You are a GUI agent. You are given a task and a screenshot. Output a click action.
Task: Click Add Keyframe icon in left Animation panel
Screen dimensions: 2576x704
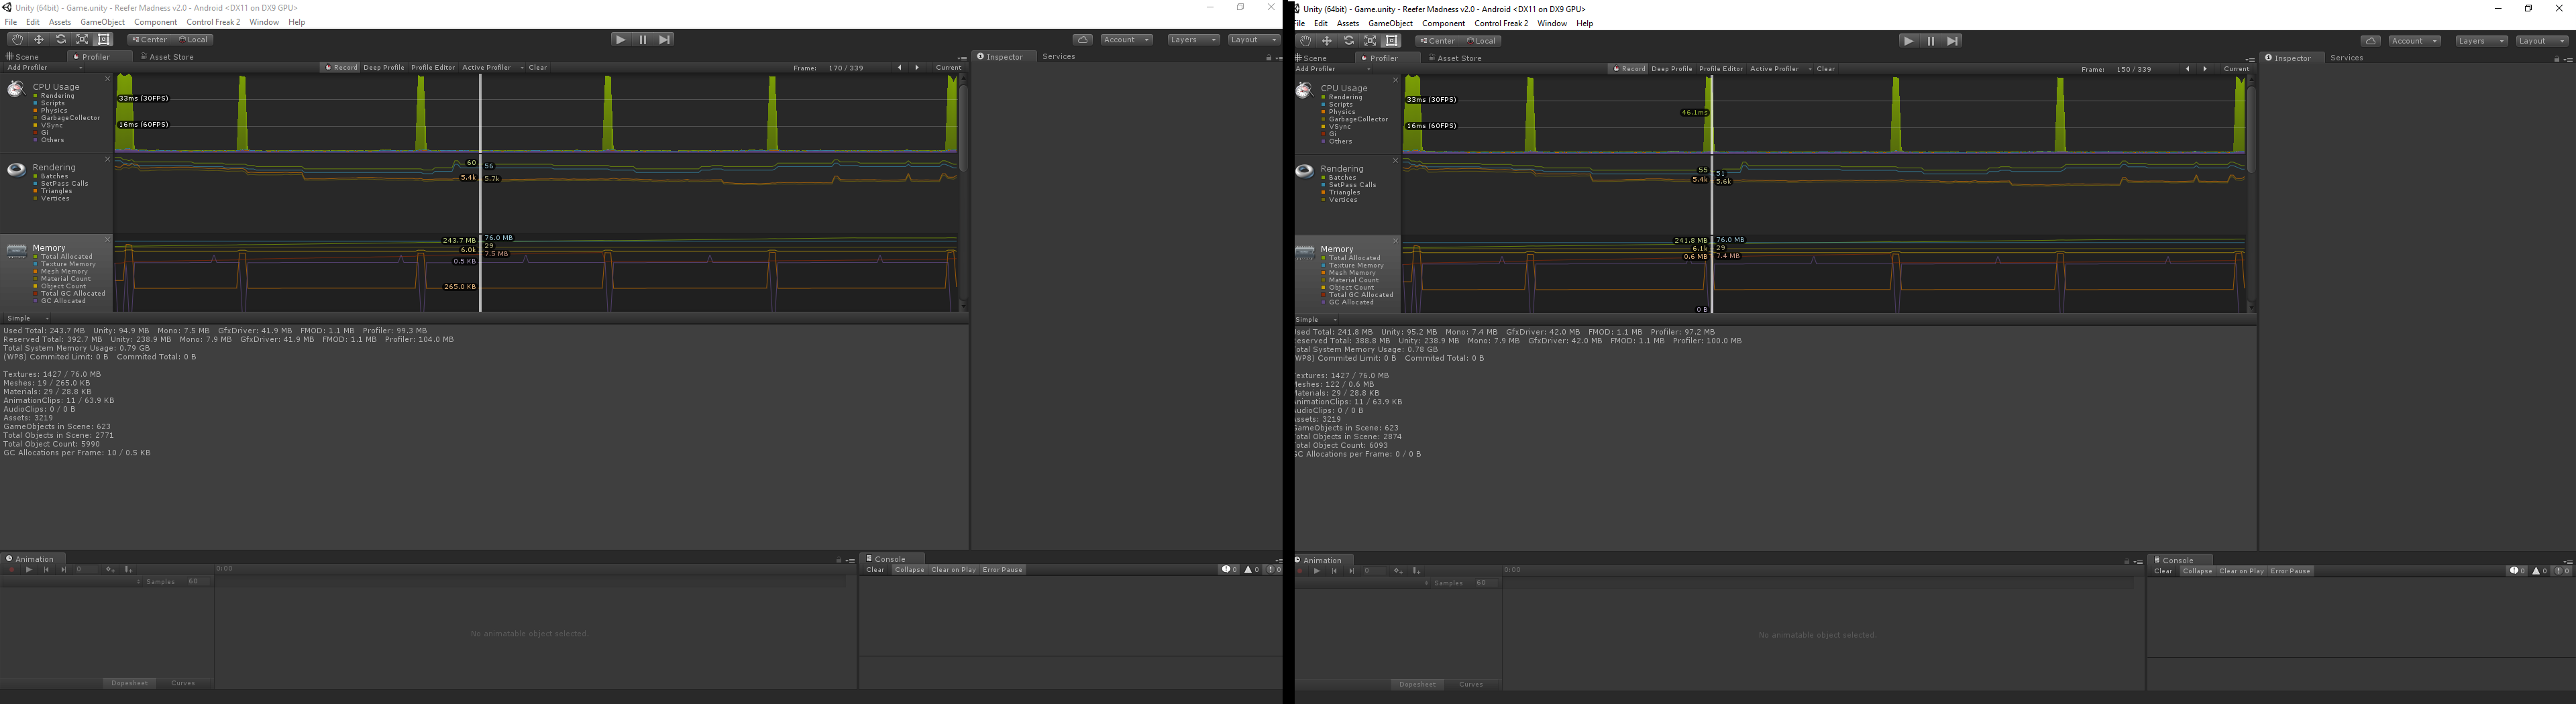point(110,570)
